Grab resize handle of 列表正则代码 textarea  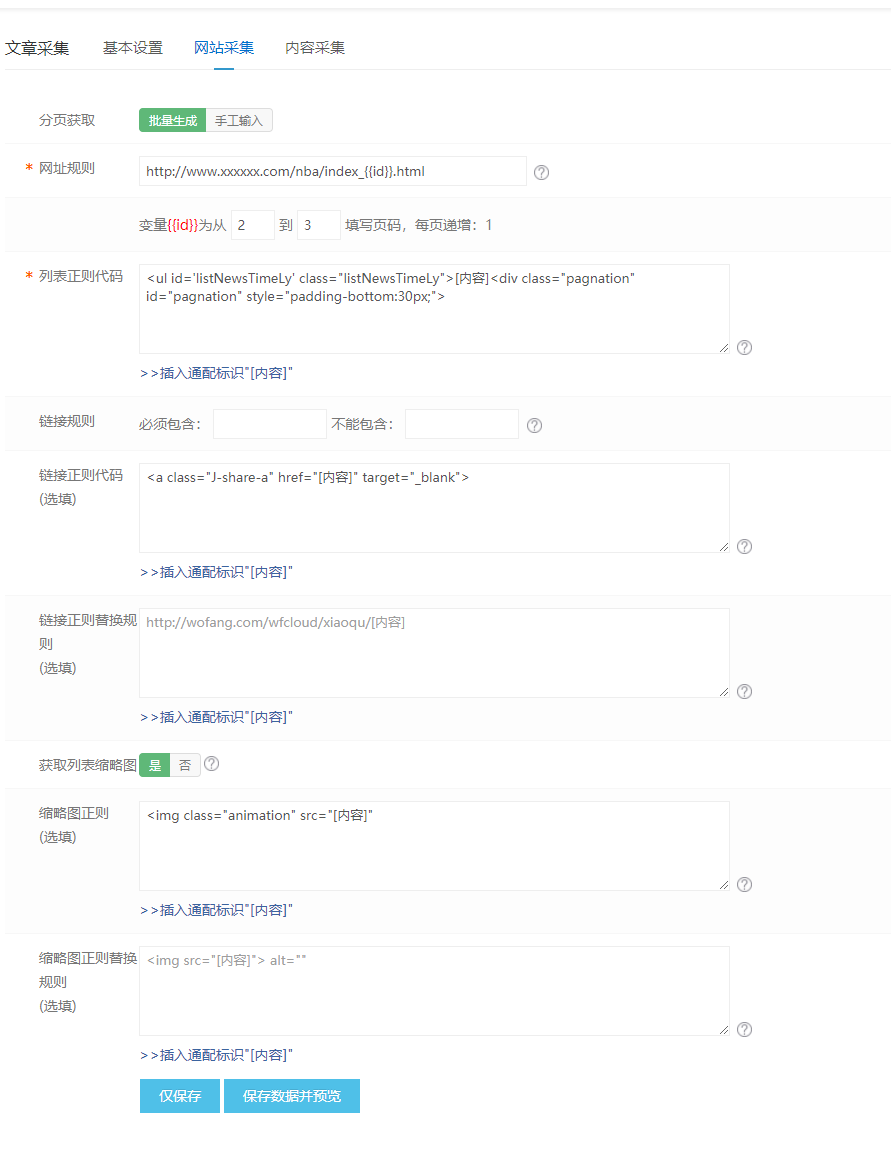pyautogui.click(x=723, y=348)
